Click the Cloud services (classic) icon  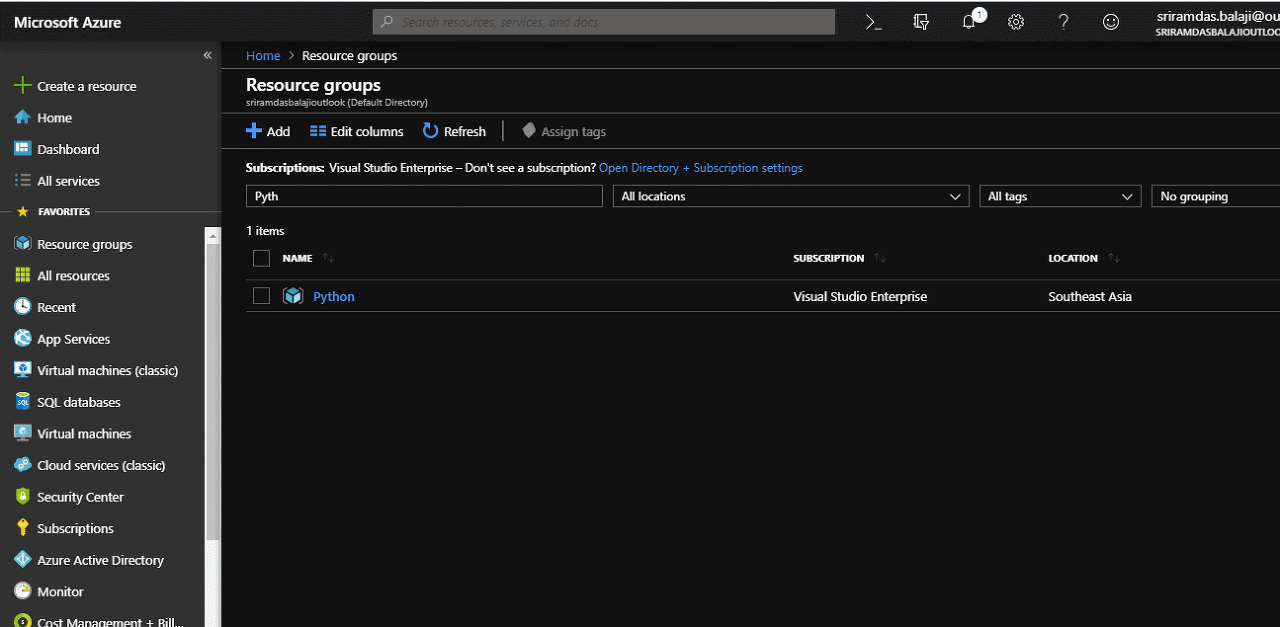tap(22, 465)
